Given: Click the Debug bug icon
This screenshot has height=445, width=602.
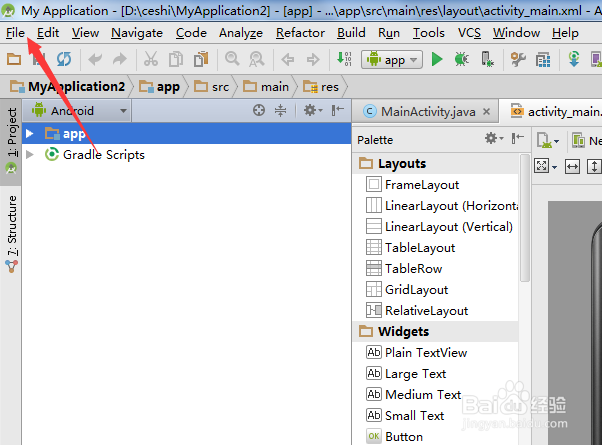Looking at the screenshot, I should (461, 60).
